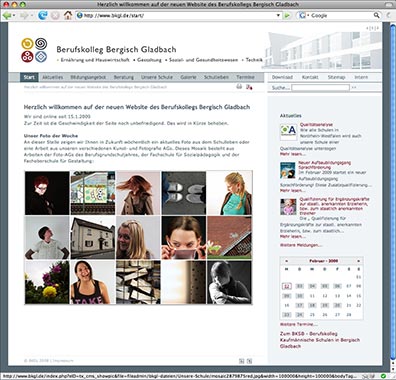Viewport: 396px width, 380px height.
Task: Click the 'Unser Foto der Woche' heading
Action: pos(51,136)
